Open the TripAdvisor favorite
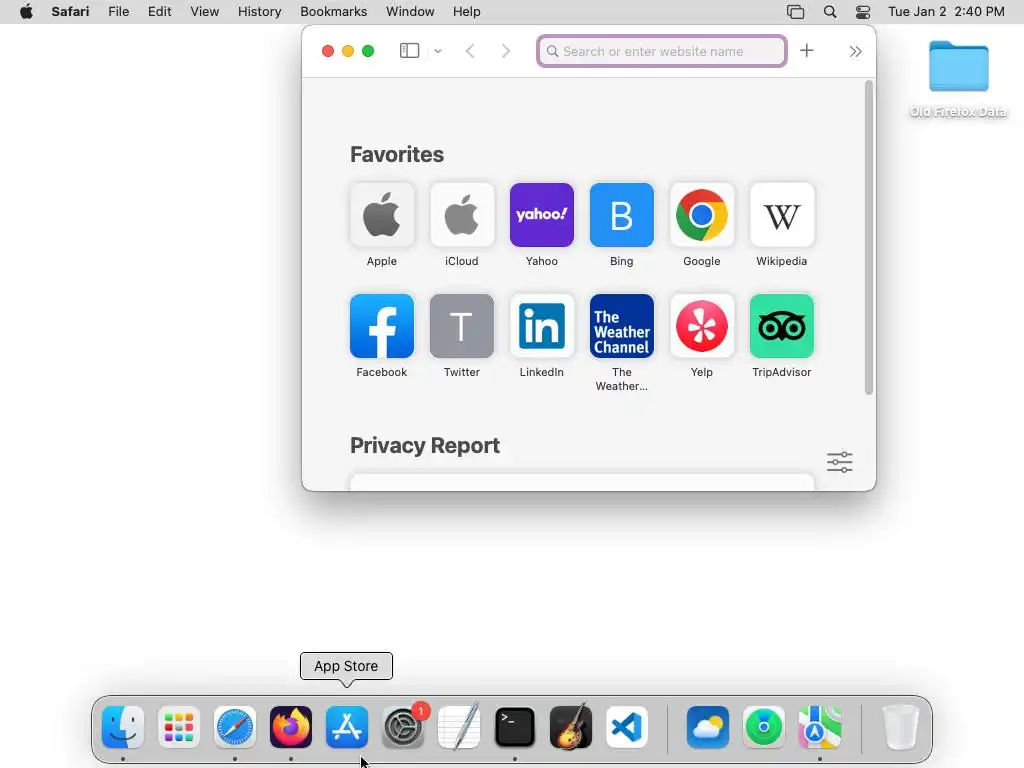The height and width of the screenshot is (768, 1024). (x=782, y=326)
